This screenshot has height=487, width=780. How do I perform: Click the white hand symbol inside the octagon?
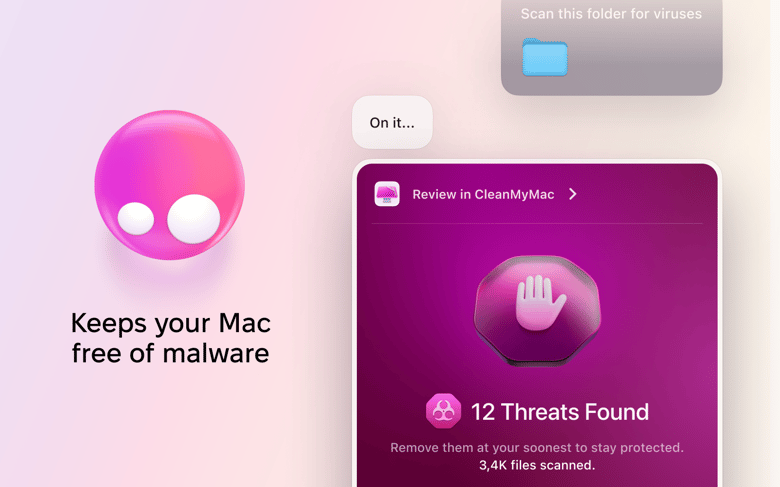click(x=540, y=303)
